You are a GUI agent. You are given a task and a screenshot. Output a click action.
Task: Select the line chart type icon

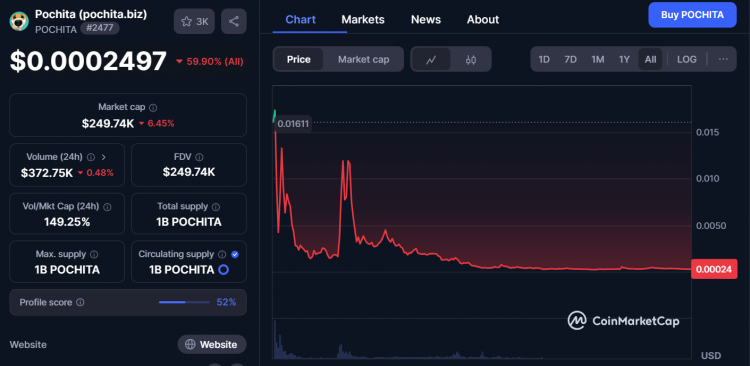click(431, 59)
